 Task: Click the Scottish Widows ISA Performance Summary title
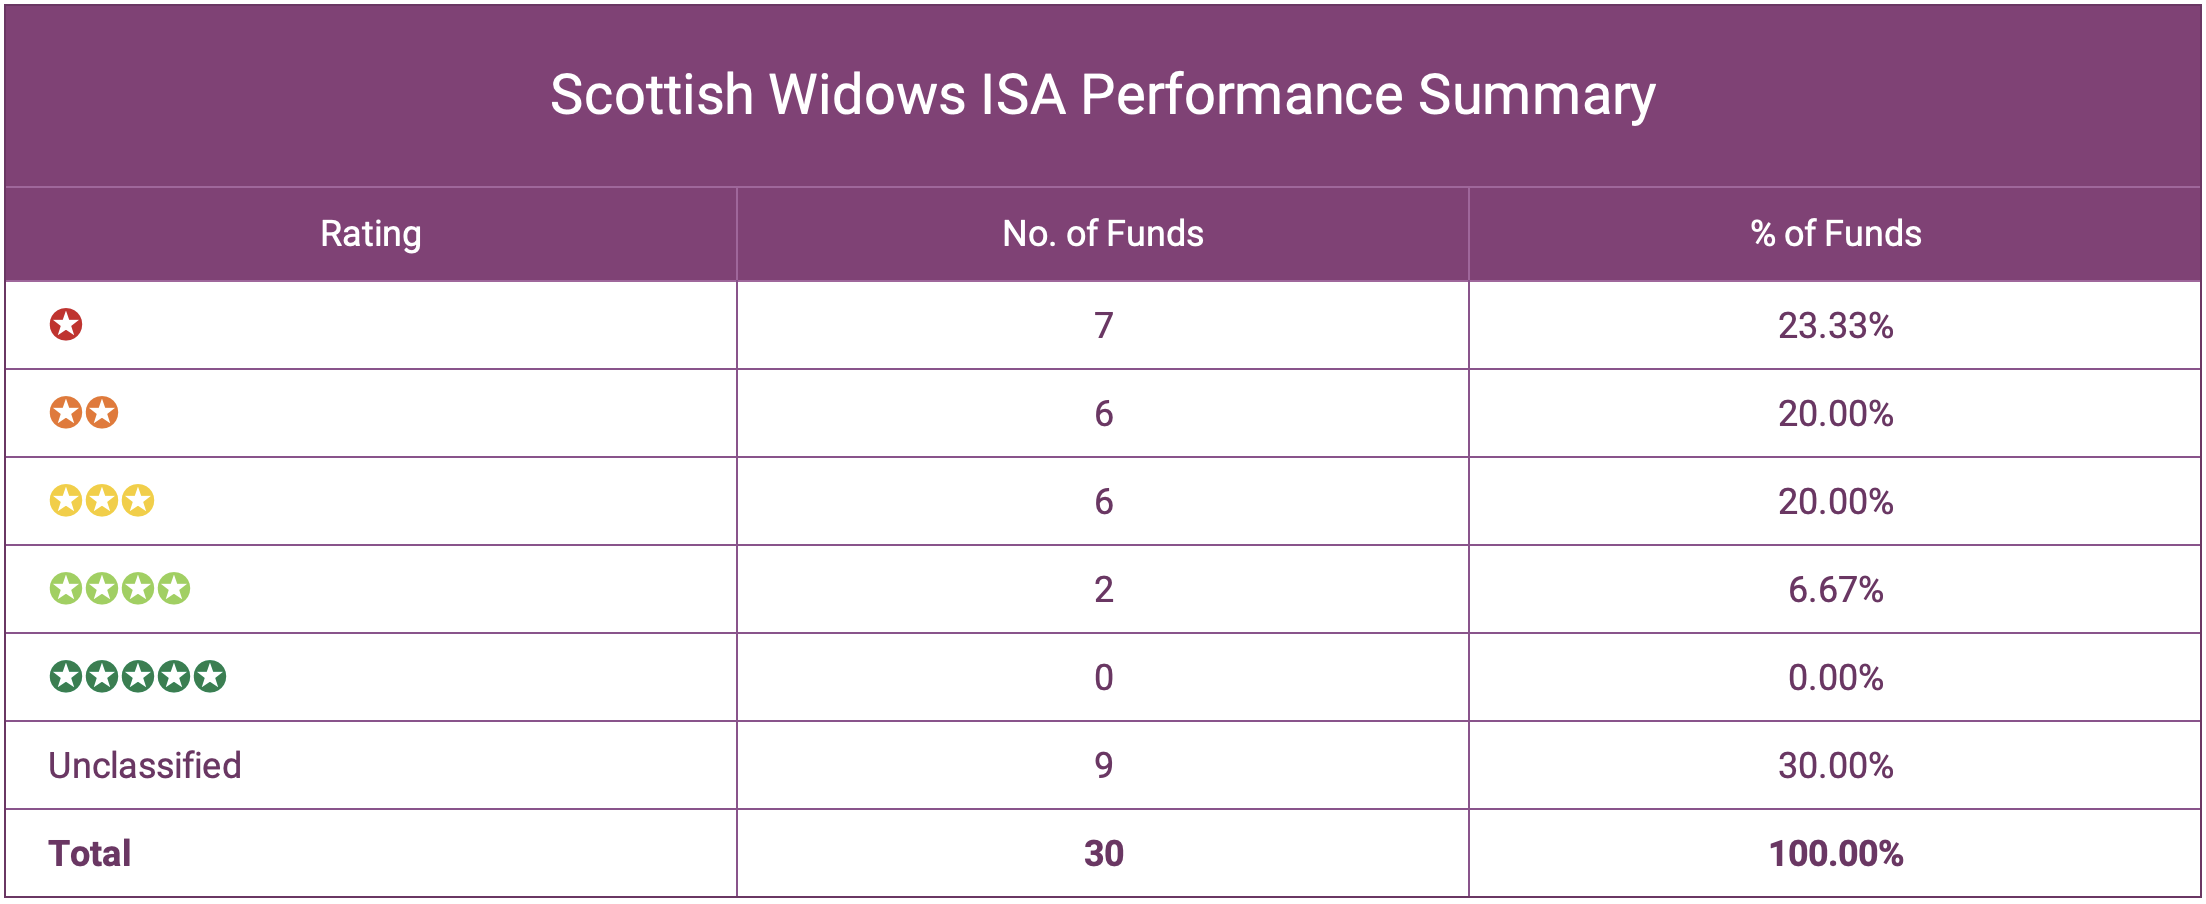point(1103,96)
